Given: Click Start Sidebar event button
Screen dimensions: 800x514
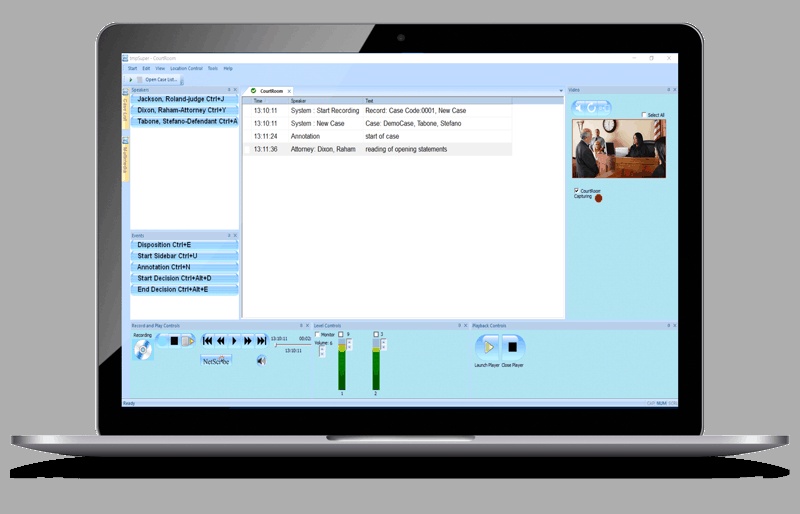Looking at the screenshot, I should point(184,256).
